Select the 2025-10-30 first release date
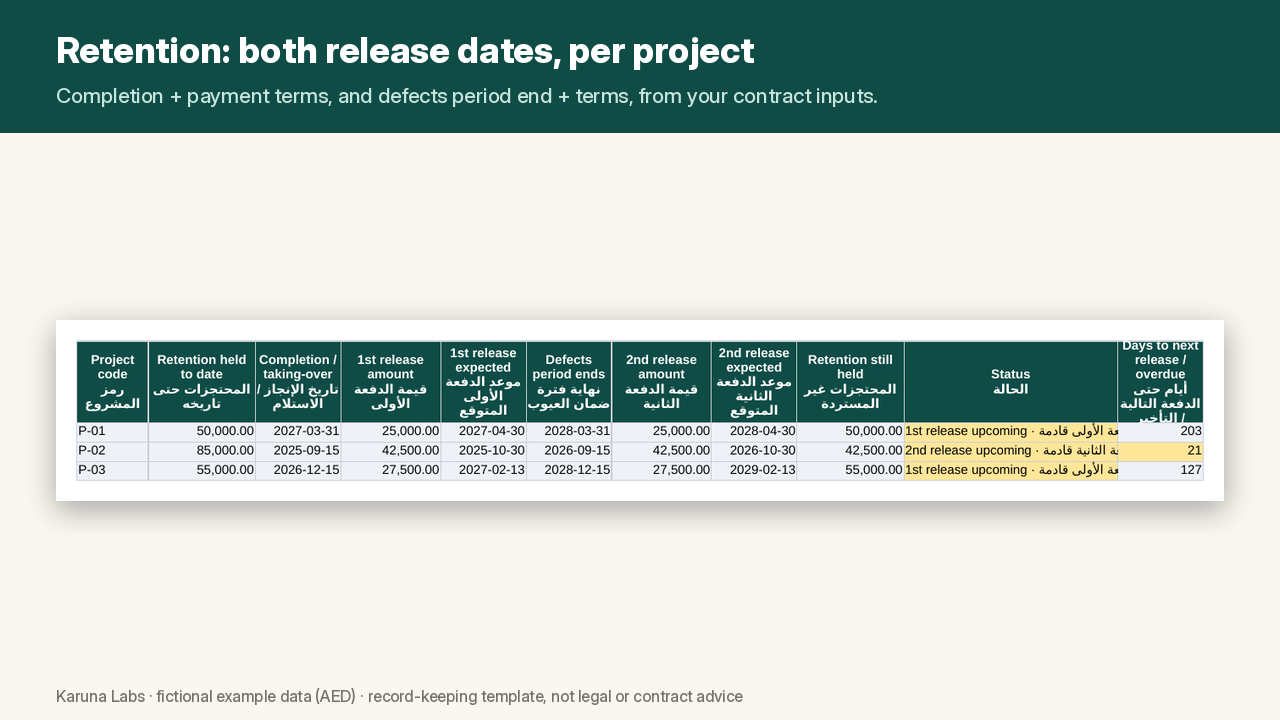The width and height of the screenshot is (1280, 720). coord(484,451)
